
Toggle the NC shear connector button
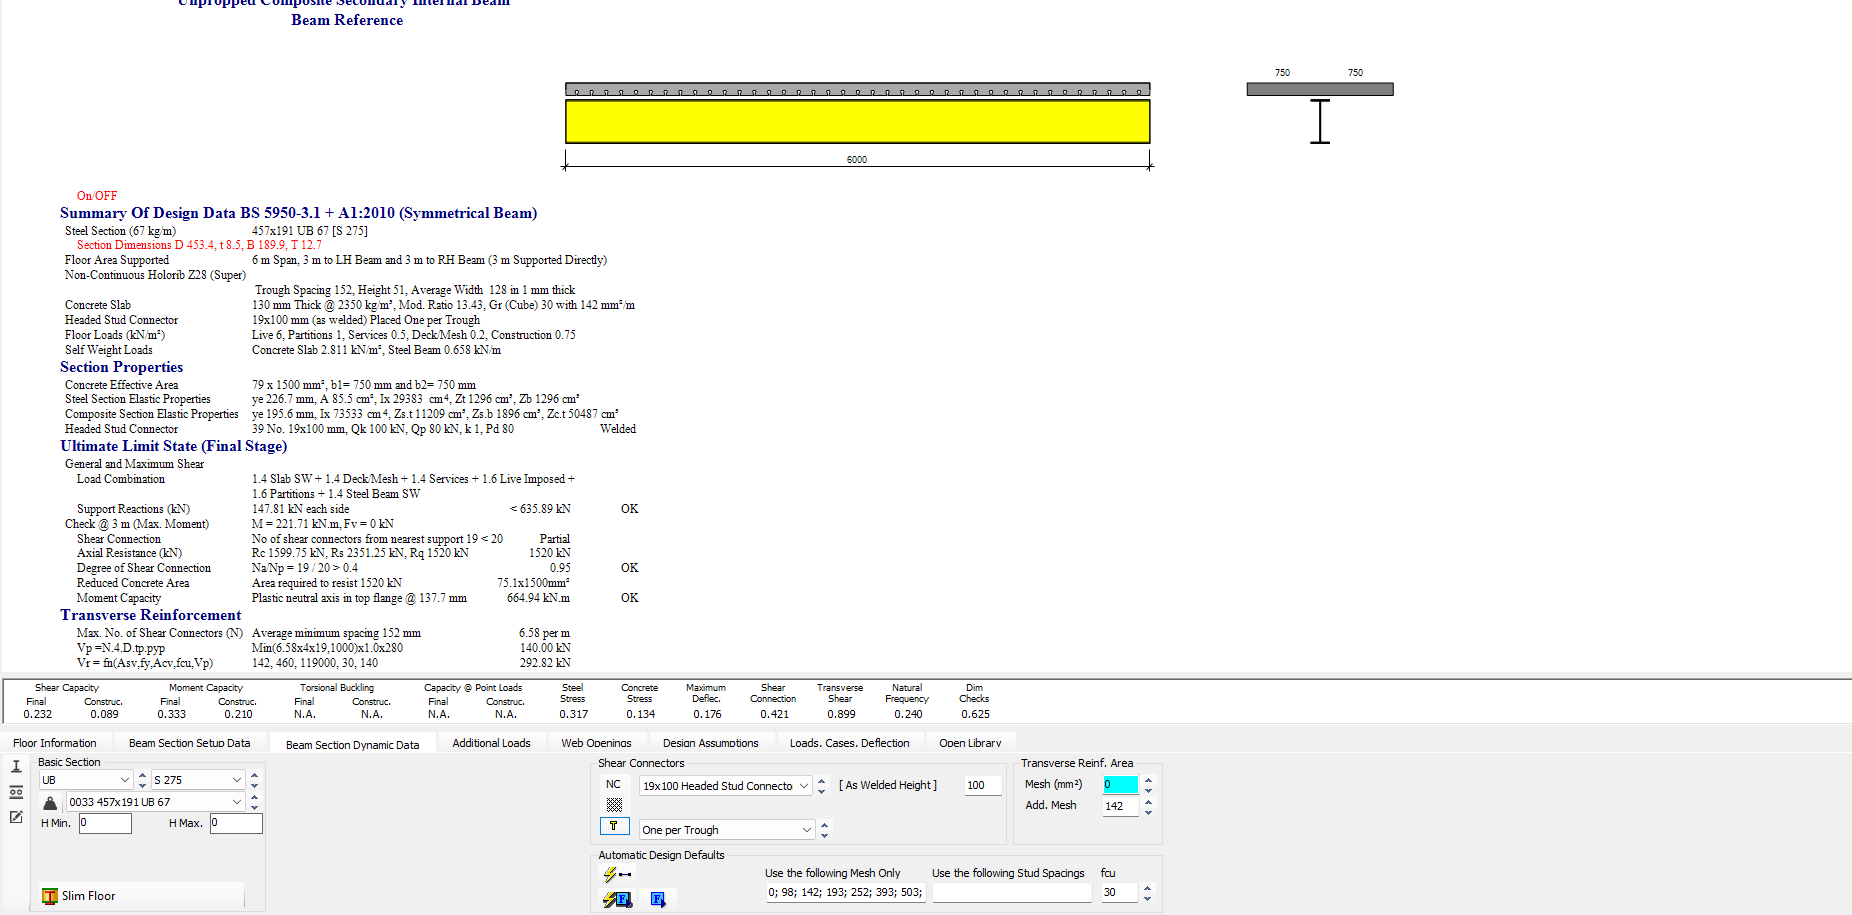(x=613, y=785)
